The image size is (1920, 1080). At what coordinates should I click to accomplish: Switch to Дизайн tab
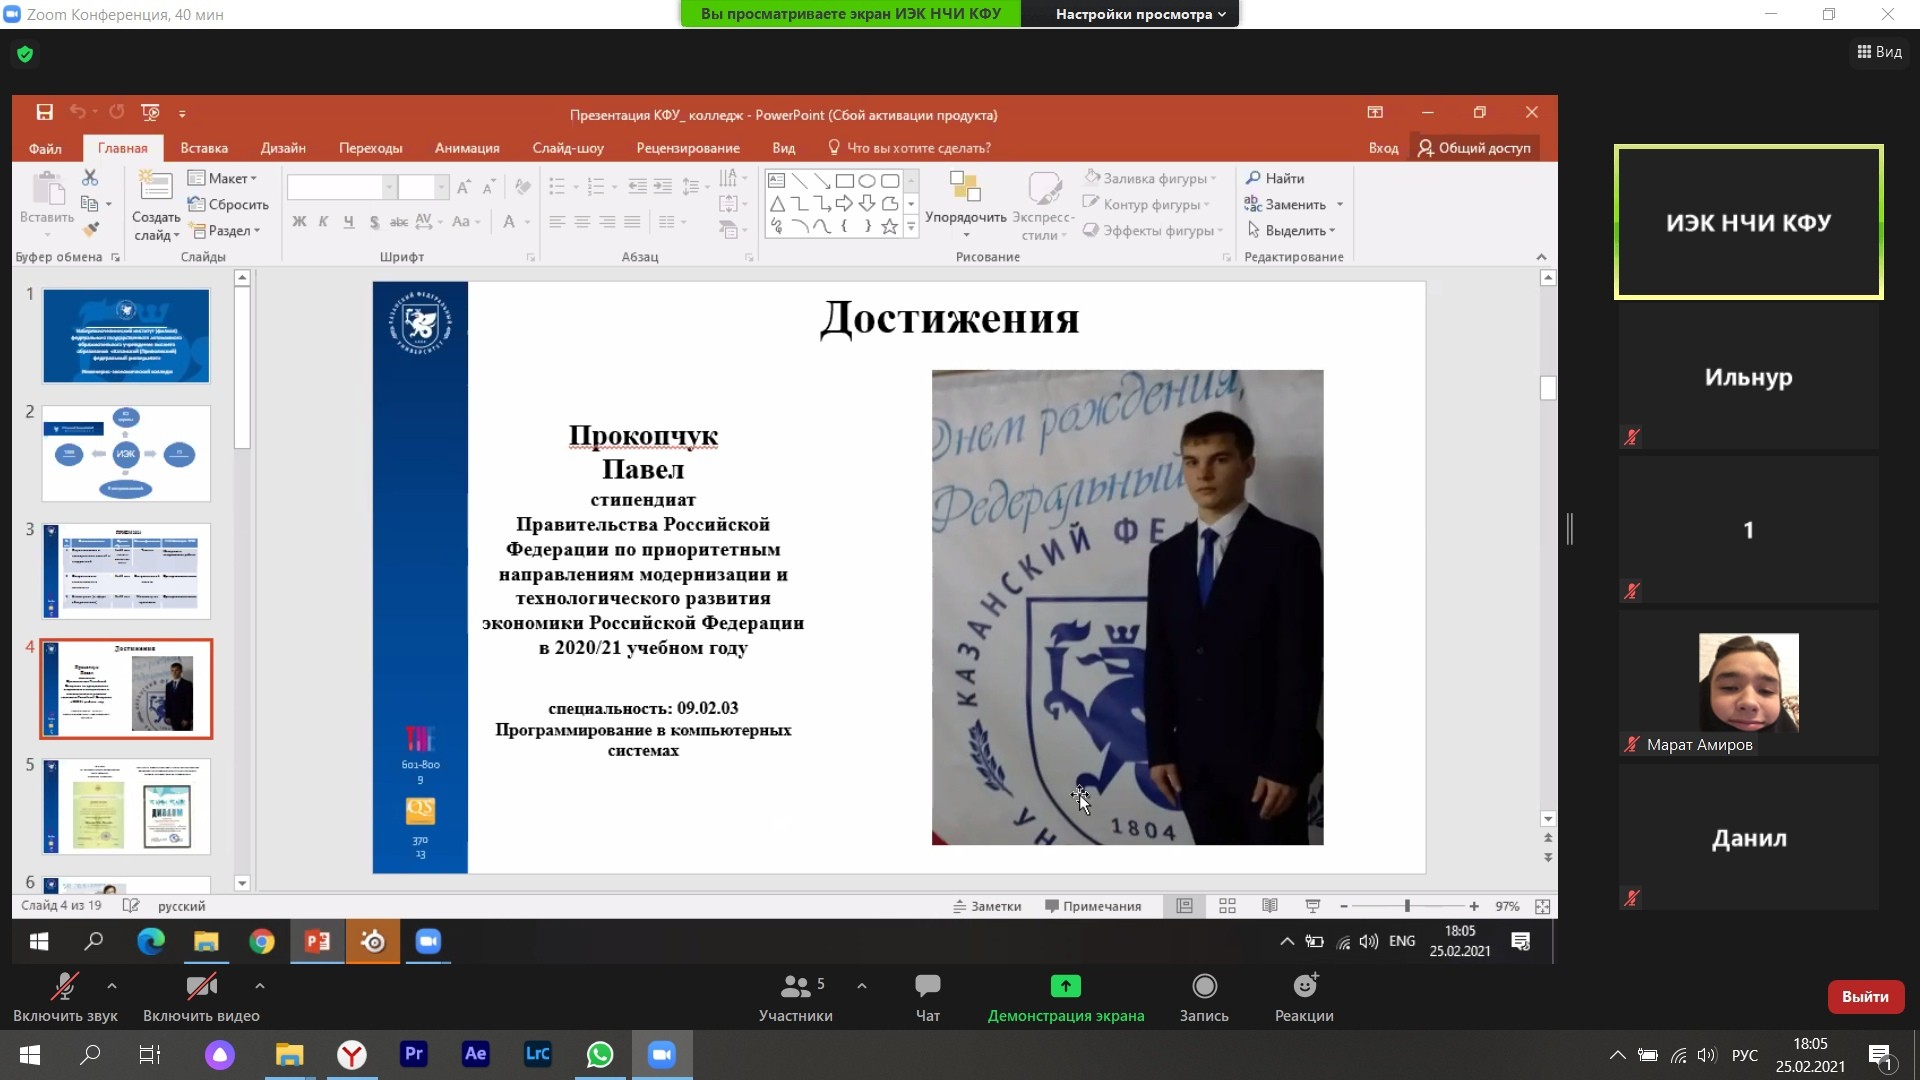pos(283,148)
